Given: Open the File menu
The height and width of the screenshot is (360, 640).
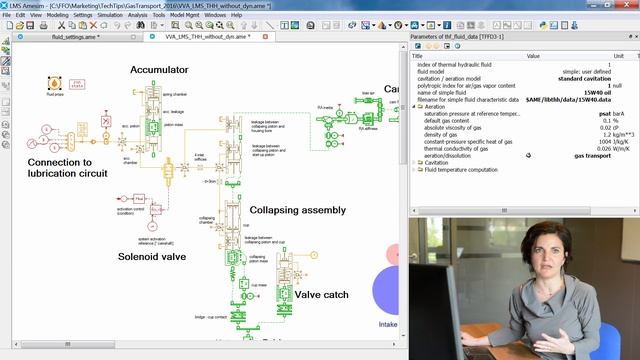Looking at the screenshot, I should pos(7,15).
